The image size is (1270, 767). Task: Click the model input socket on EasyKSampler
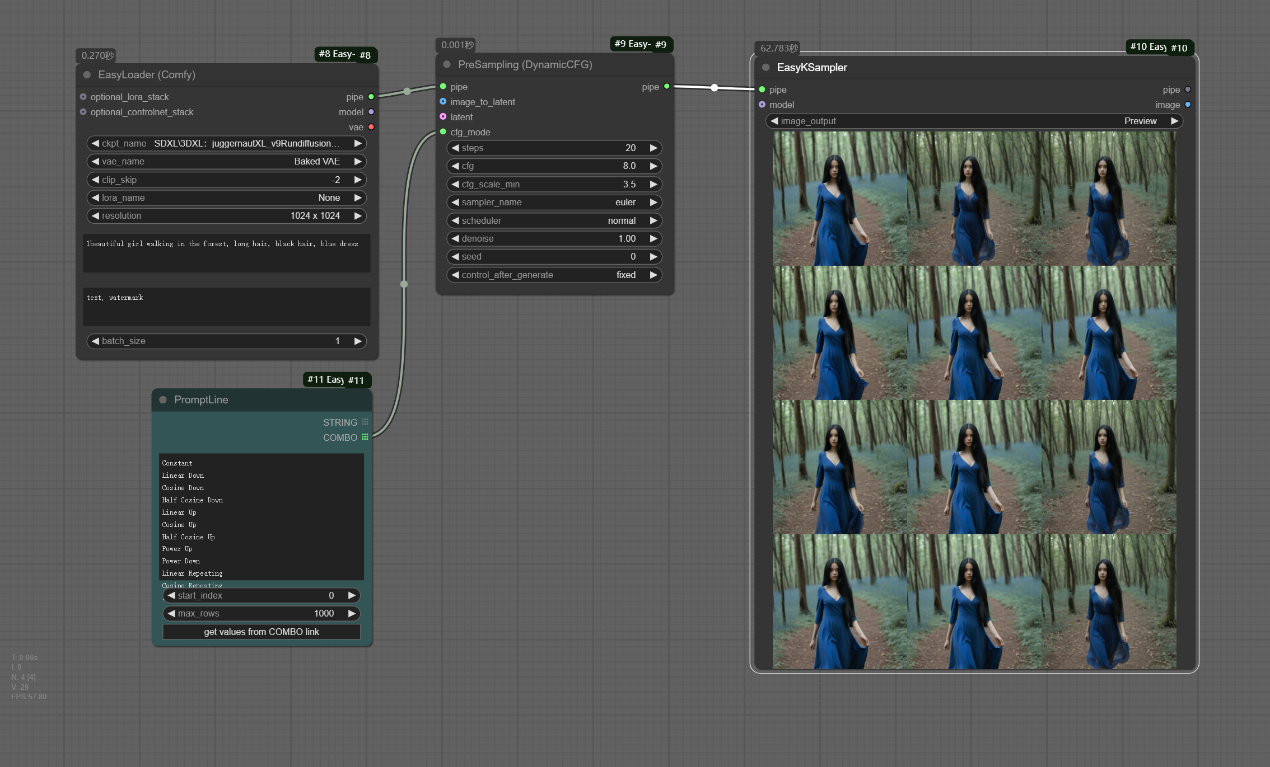762,104
